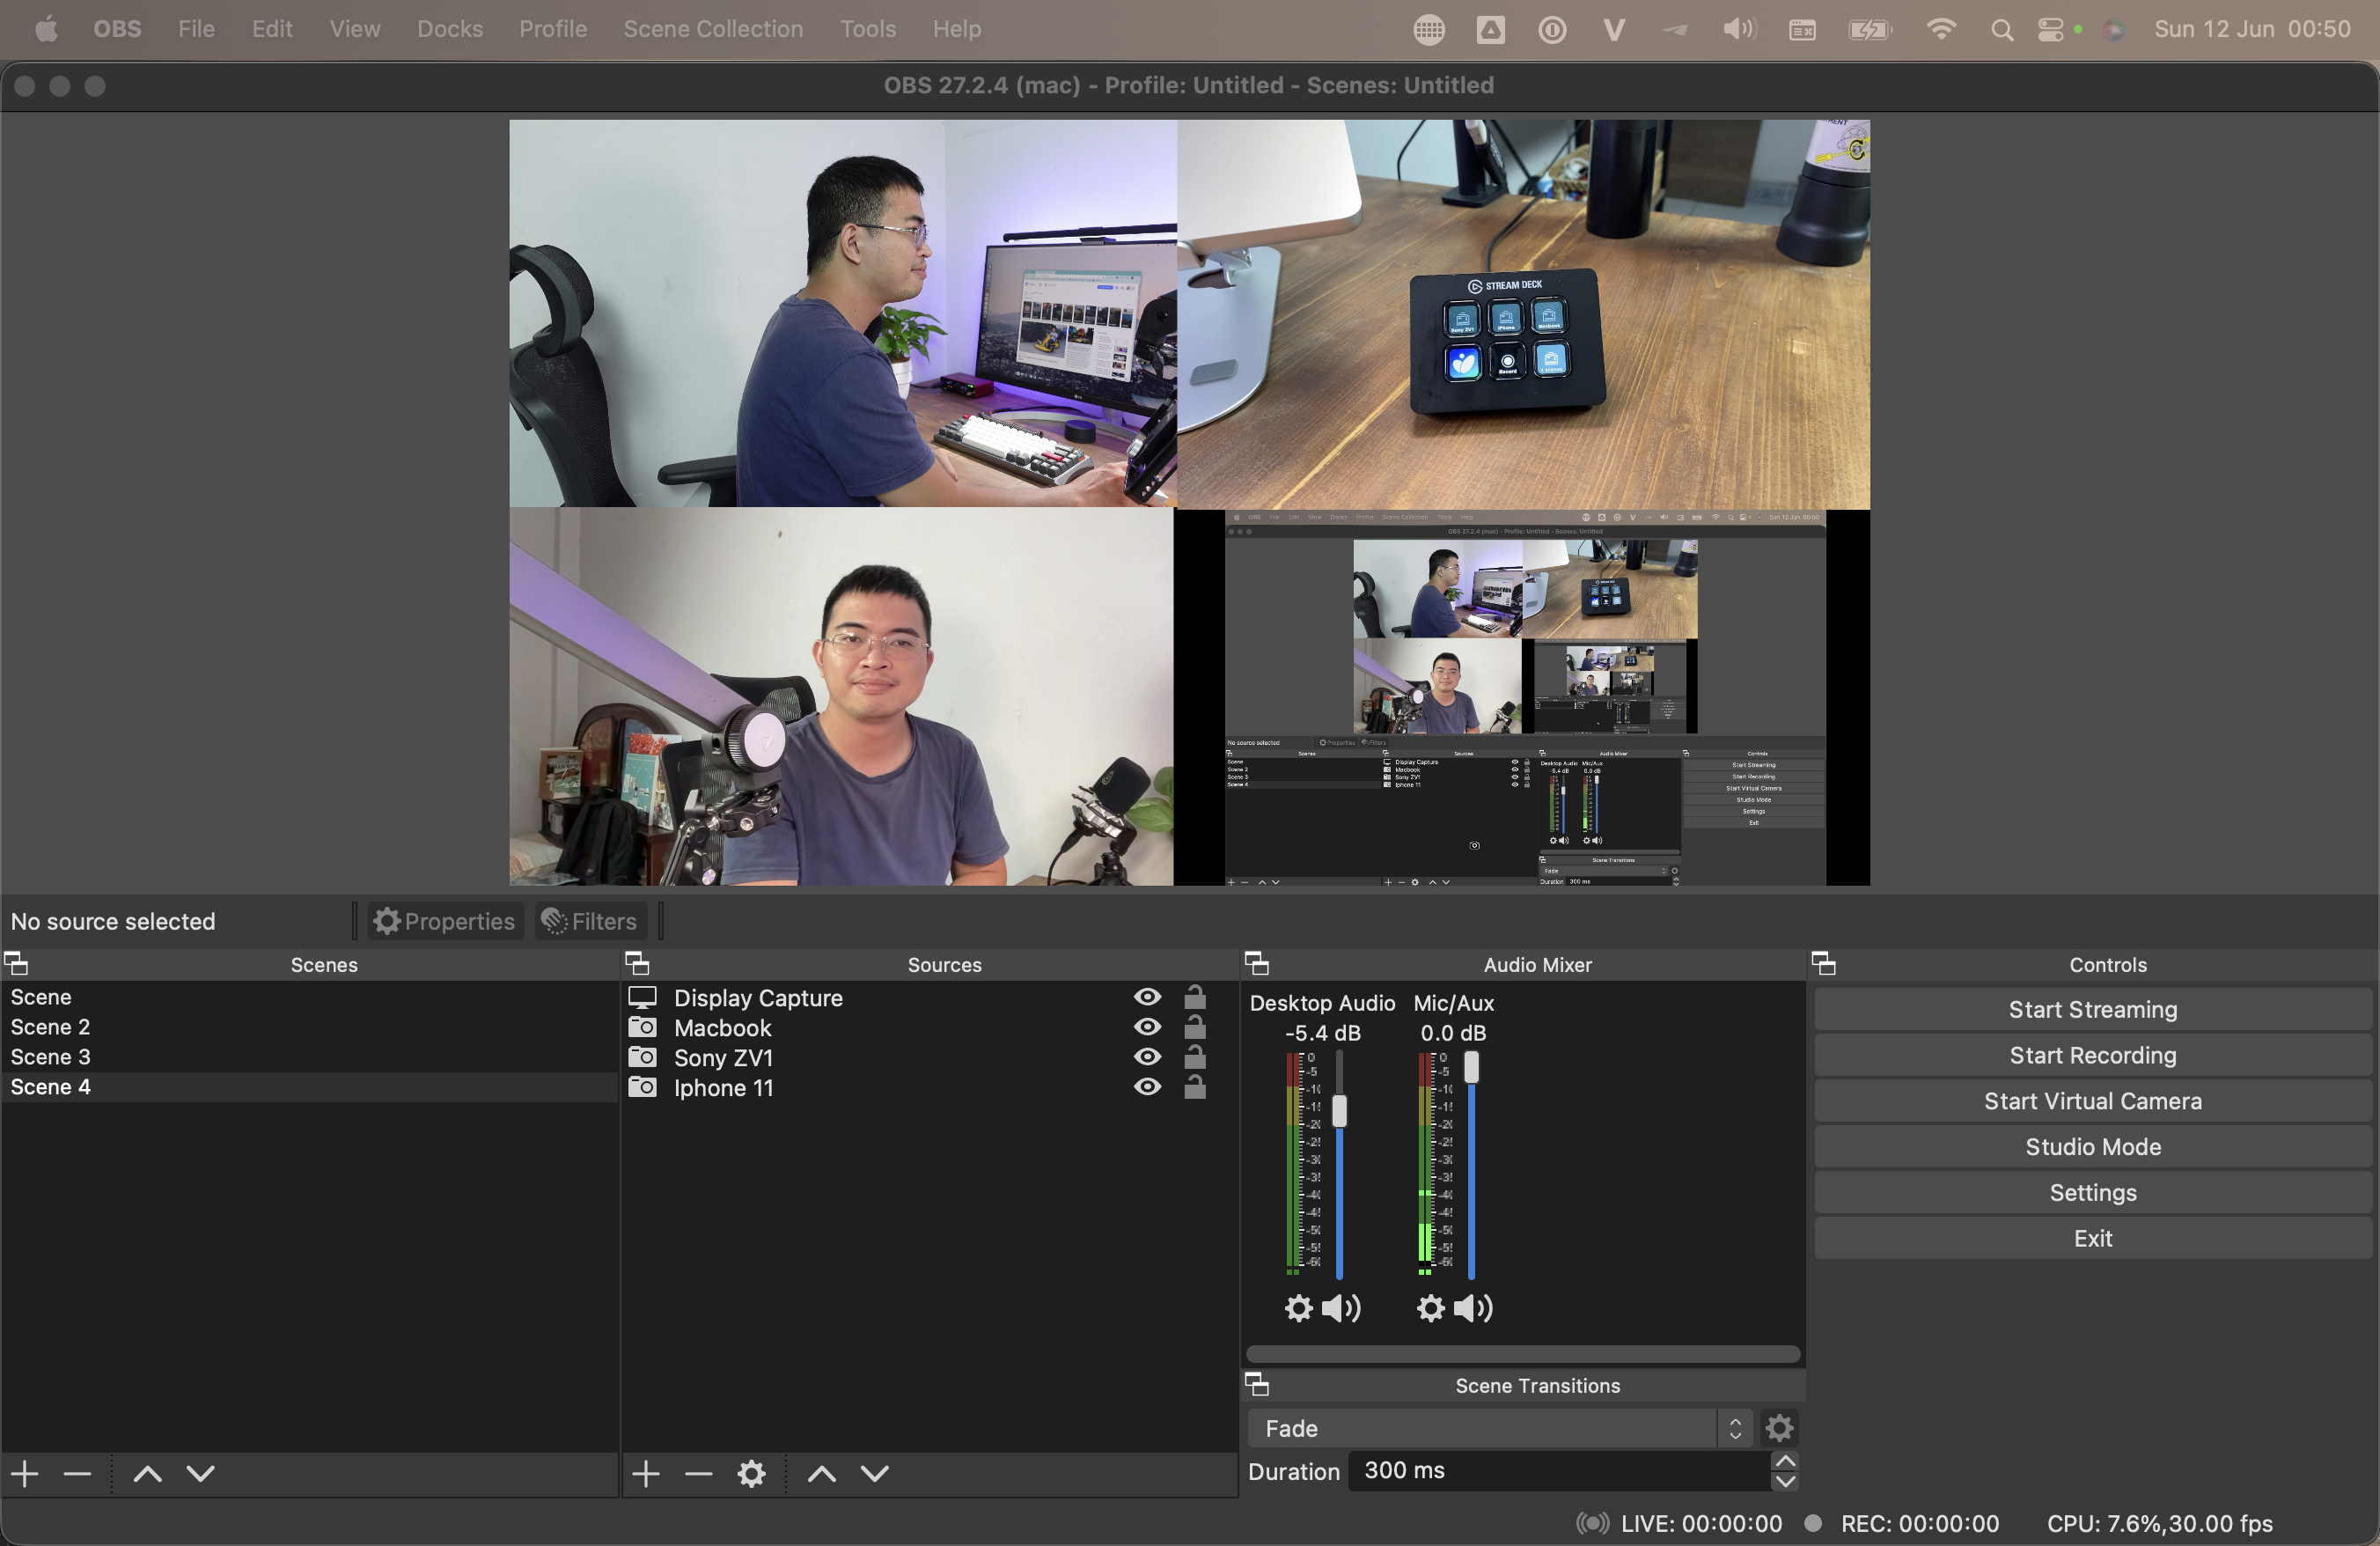Toggle visibility of Macbook source
Viewport: 2380px width, 1546px height.
[x=1145, y=1027]
